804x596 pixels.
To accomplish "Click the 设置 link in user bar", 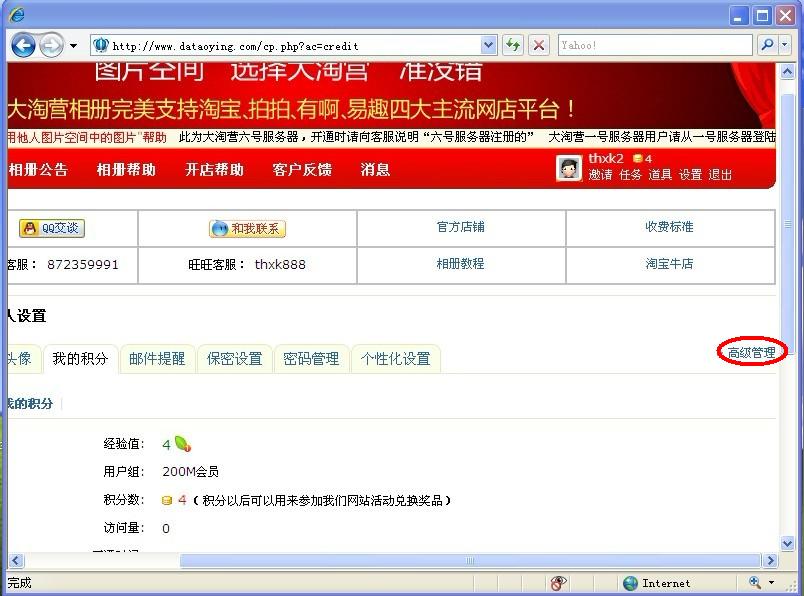I will point(690,175).
